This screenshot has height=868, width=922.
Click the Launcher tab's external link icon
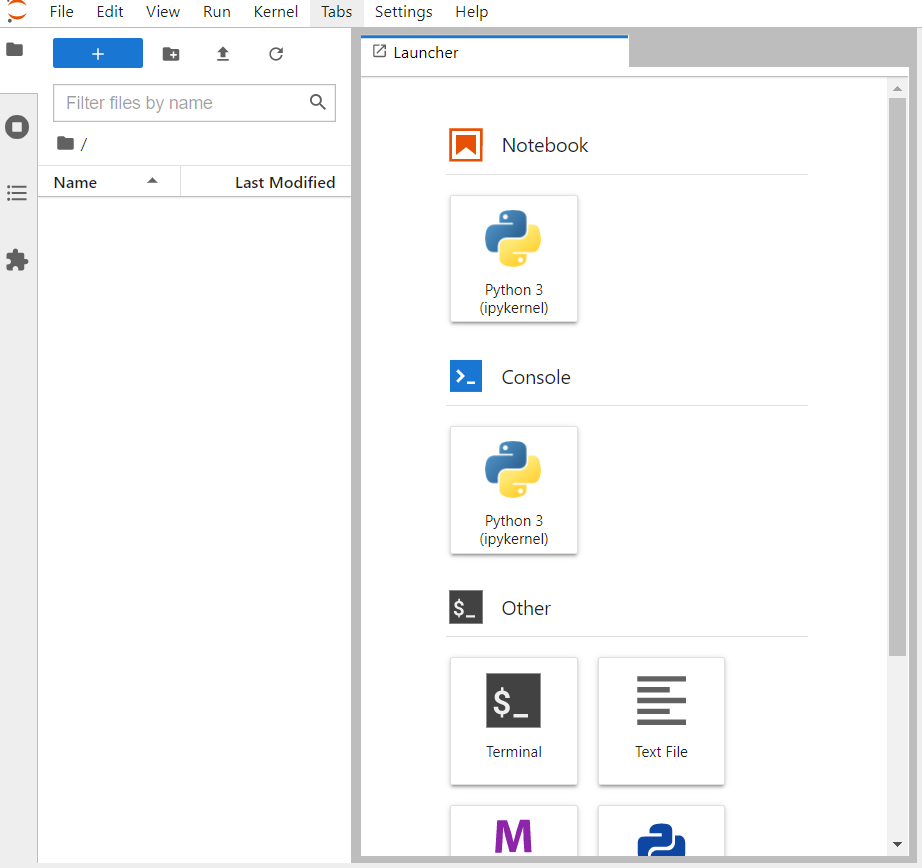pos(380,51)
